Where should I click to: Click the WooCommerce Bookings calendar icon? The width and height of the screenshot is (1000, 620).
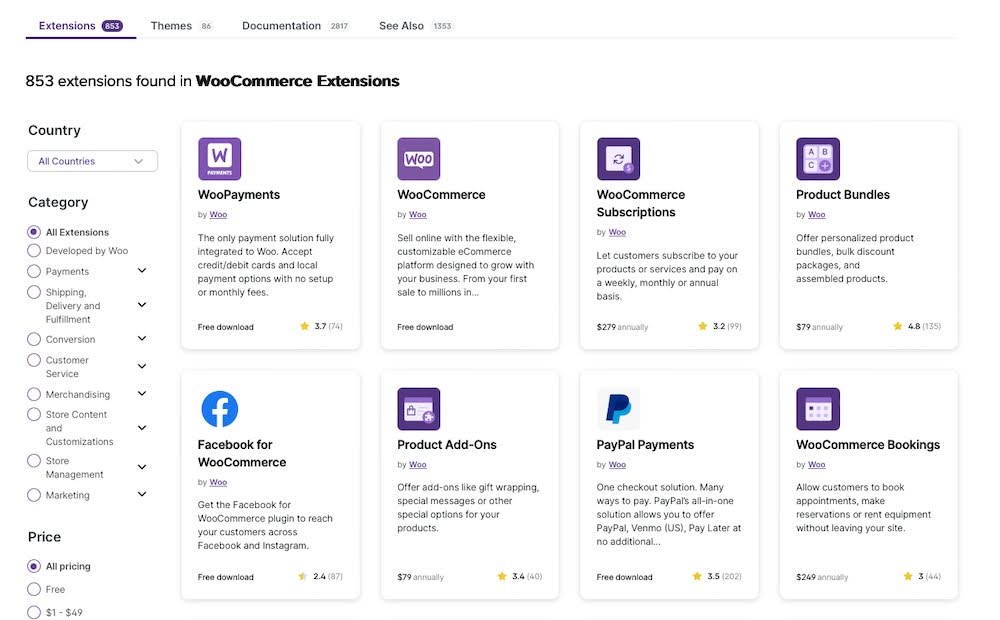point(818,409)
